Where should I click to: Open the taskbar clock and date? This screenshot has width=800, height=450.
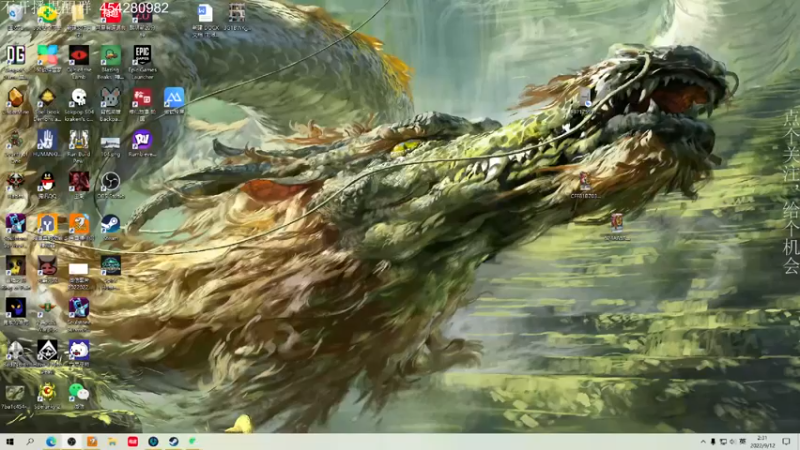pyautogui.click(x=762, y=442)
